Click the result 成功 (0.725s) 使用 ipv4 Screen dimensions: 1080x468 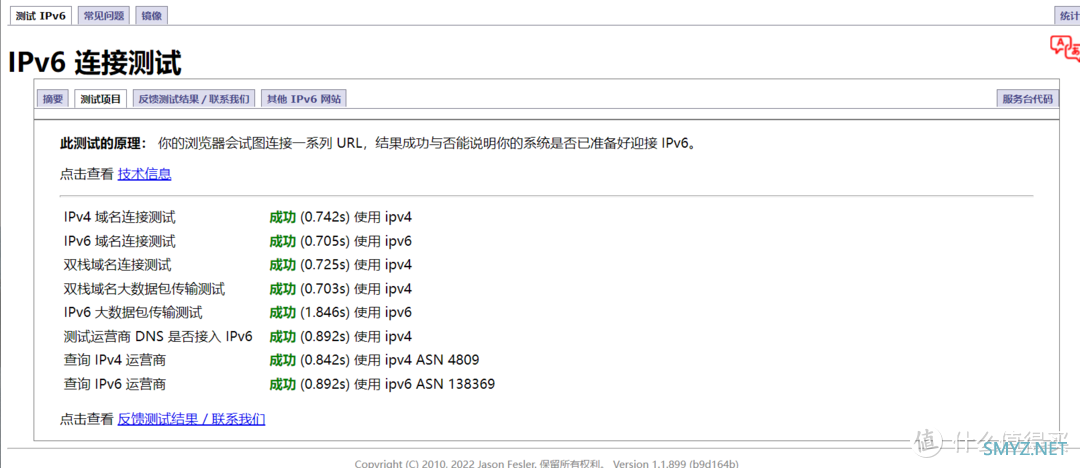point(341,265)
